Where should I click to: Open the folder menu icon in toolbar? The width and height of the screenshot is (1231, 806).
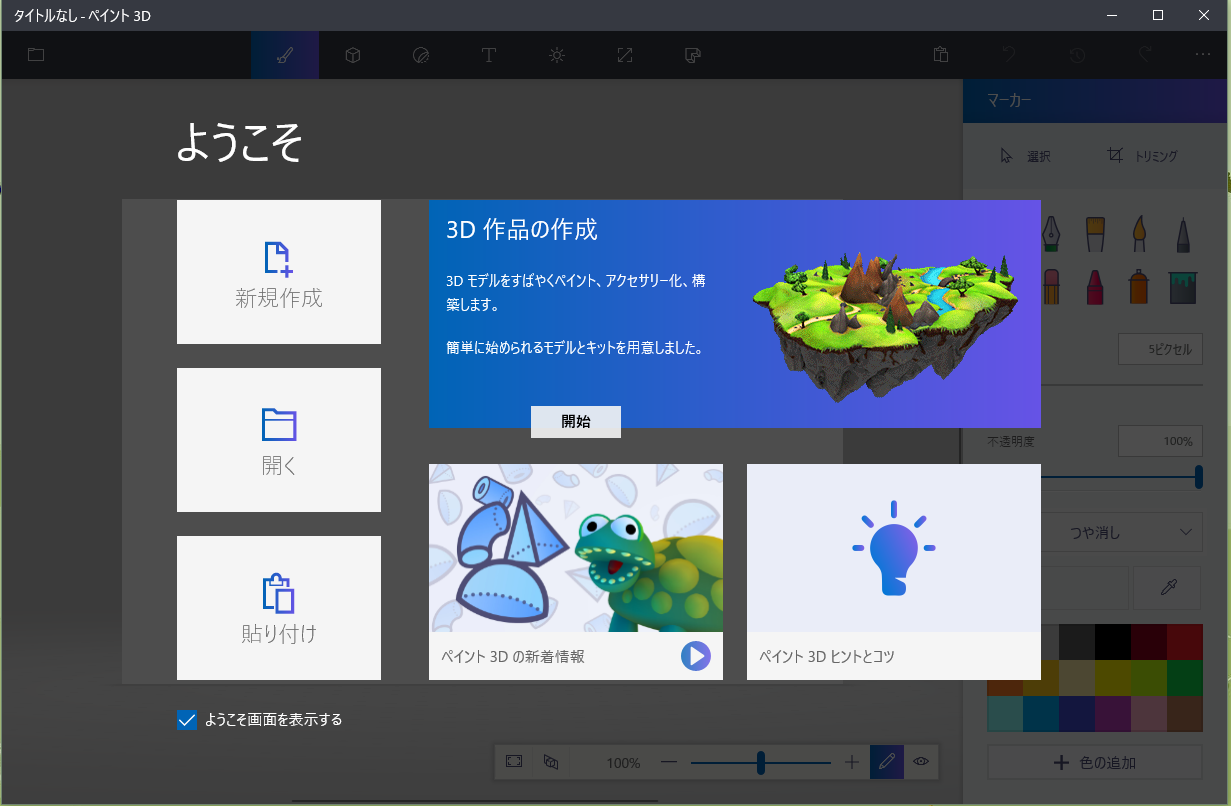[x=36, y=55]
